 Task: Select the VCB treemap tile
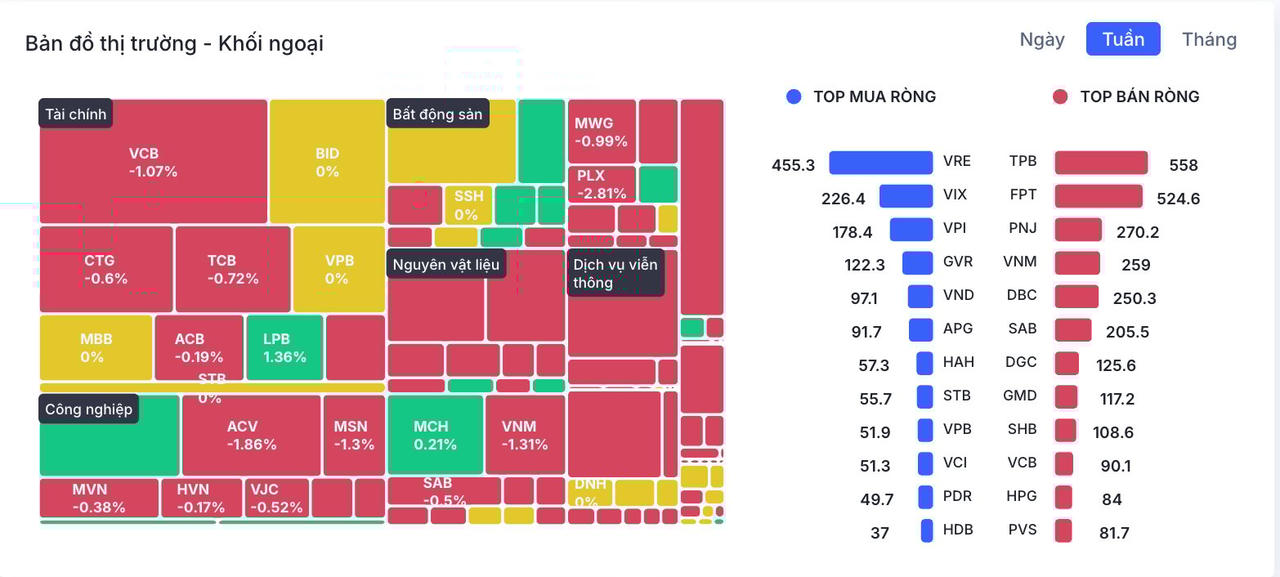pyautogui.click(x=153, y=162)
